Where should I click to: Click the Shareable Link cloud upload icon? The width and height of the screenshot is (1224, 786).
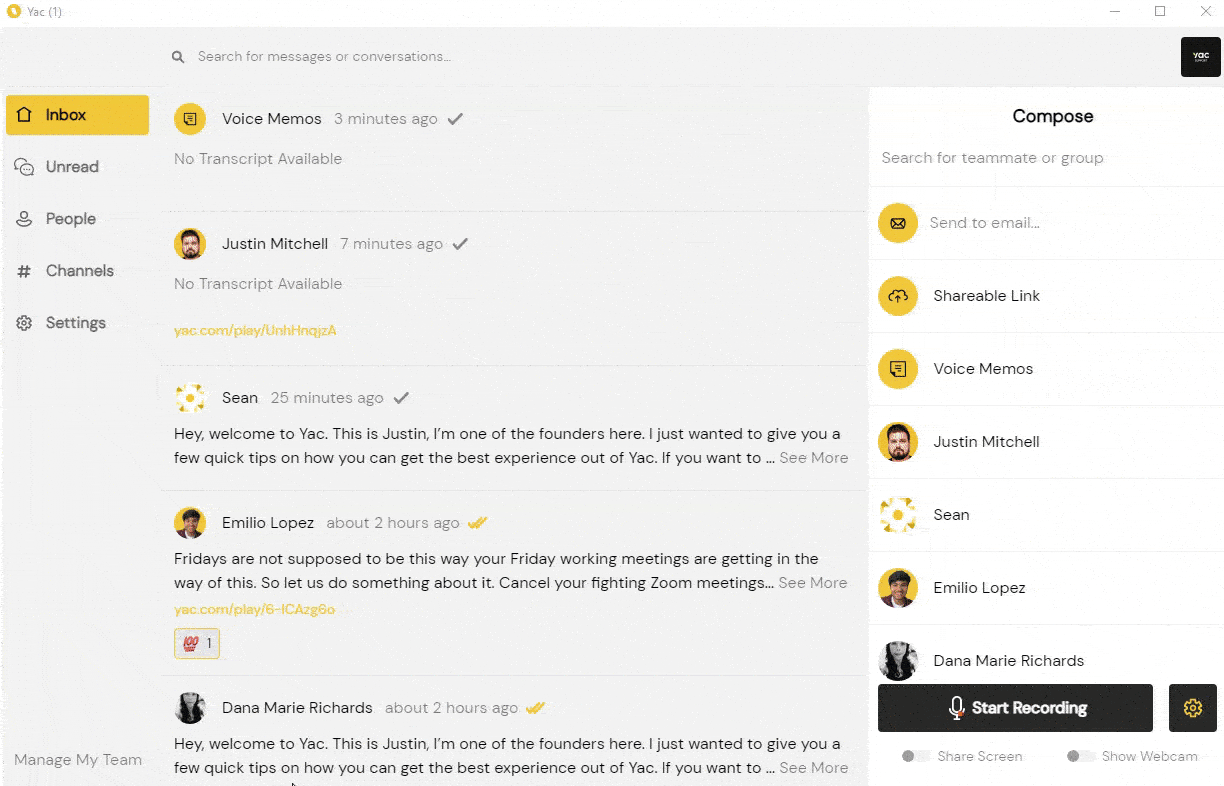[x=898, y=296]
